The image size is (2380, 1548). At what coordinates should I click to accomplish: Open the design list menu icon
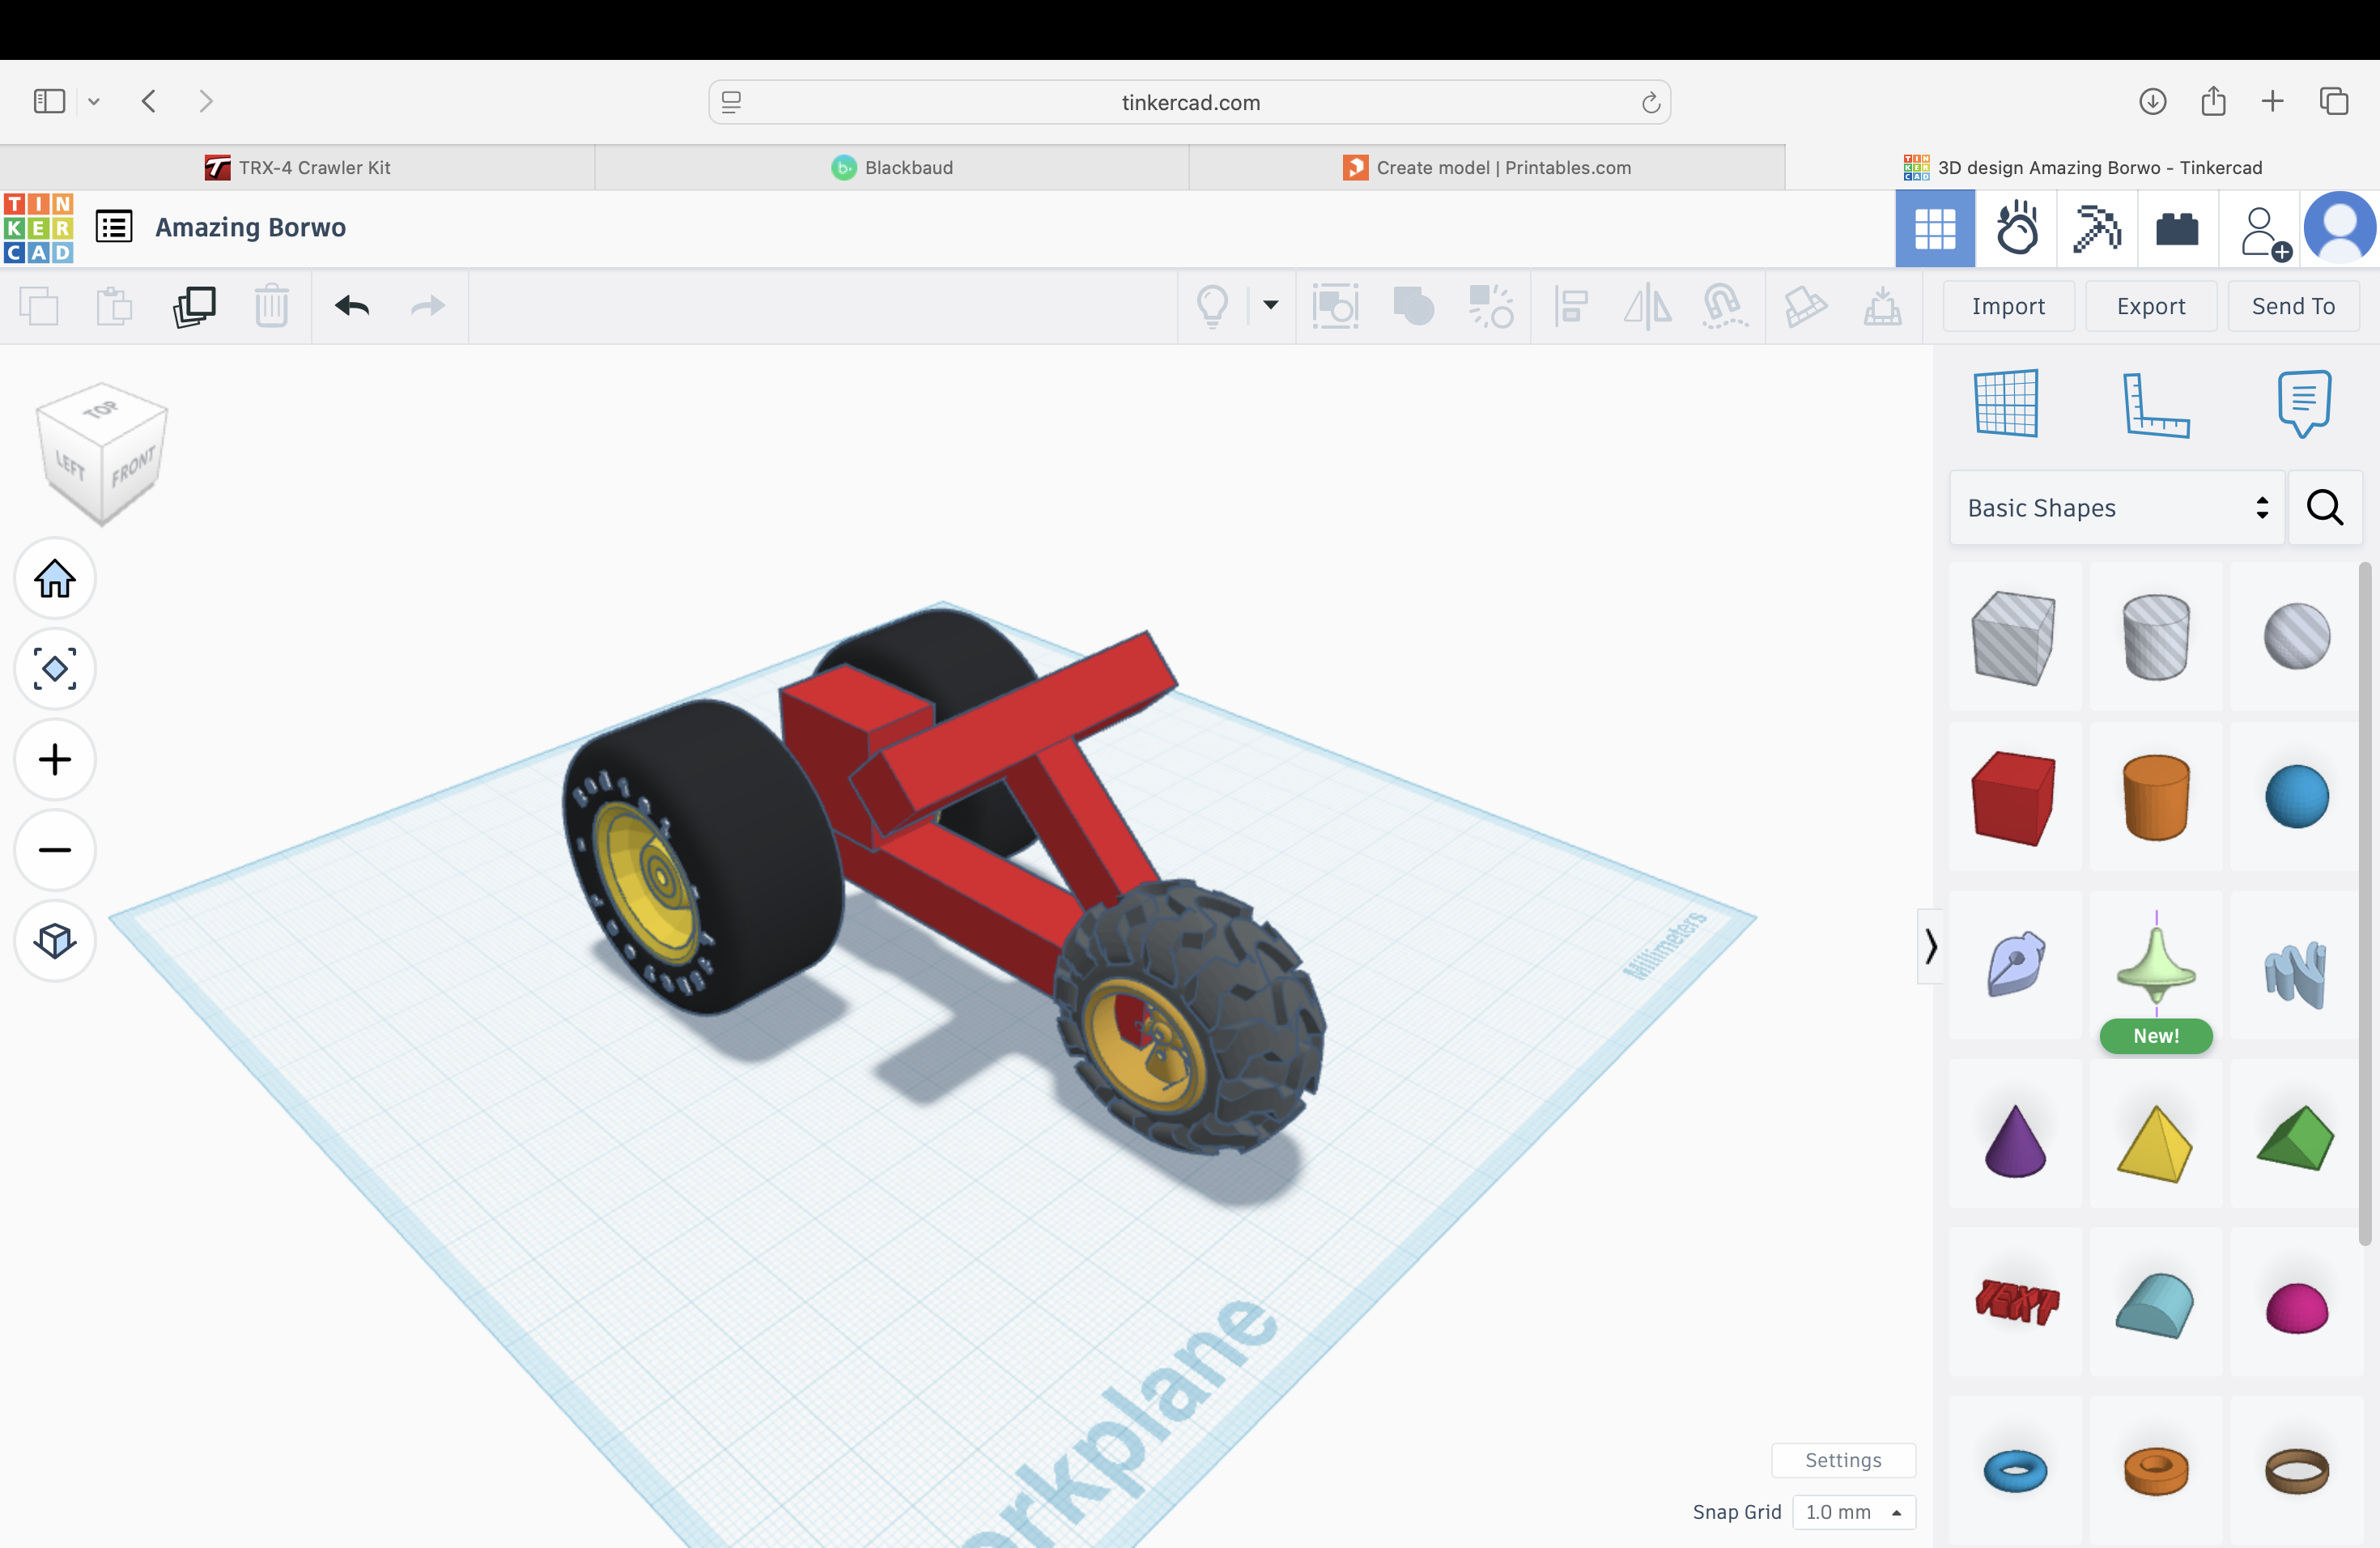click(x=114, y=227)
